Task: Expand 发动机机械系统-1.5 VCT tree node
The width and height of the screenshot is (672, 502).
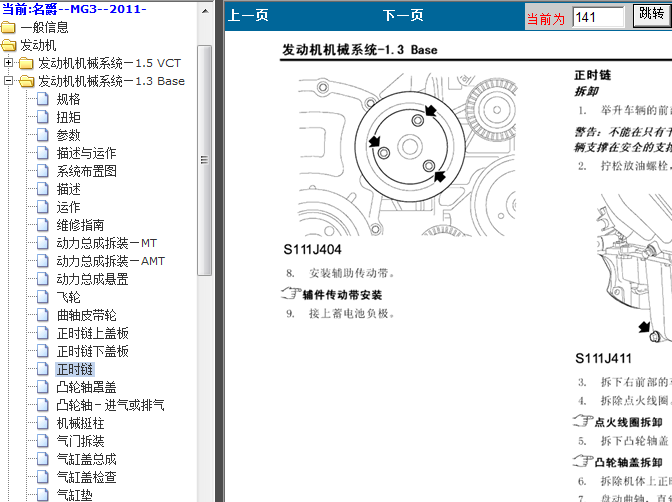Action: point(8,63)
